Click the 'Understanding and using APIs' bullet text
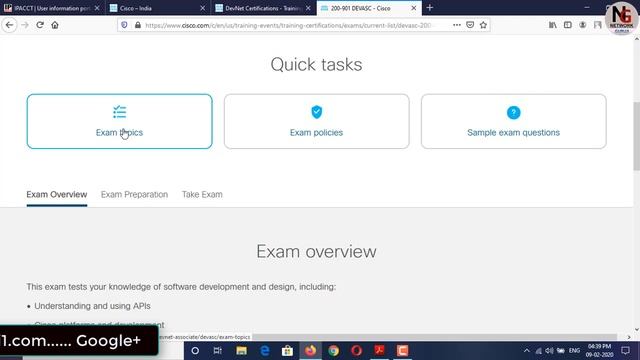Viewport: 640px width, 360px height. coord(92,306)
